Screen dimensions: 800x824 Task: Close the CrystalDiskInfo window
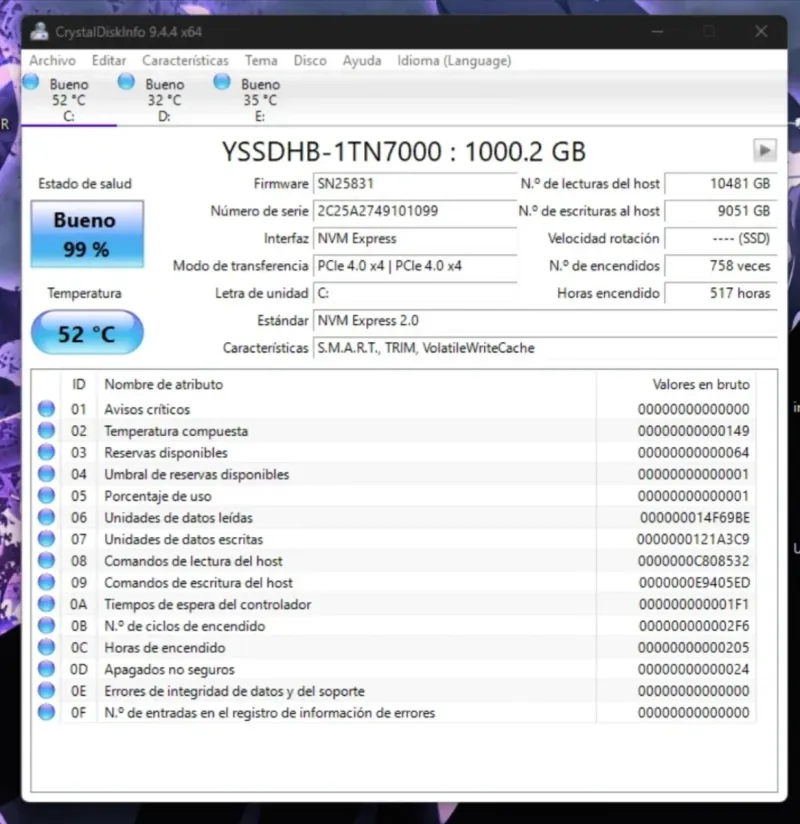coord(761,32)
